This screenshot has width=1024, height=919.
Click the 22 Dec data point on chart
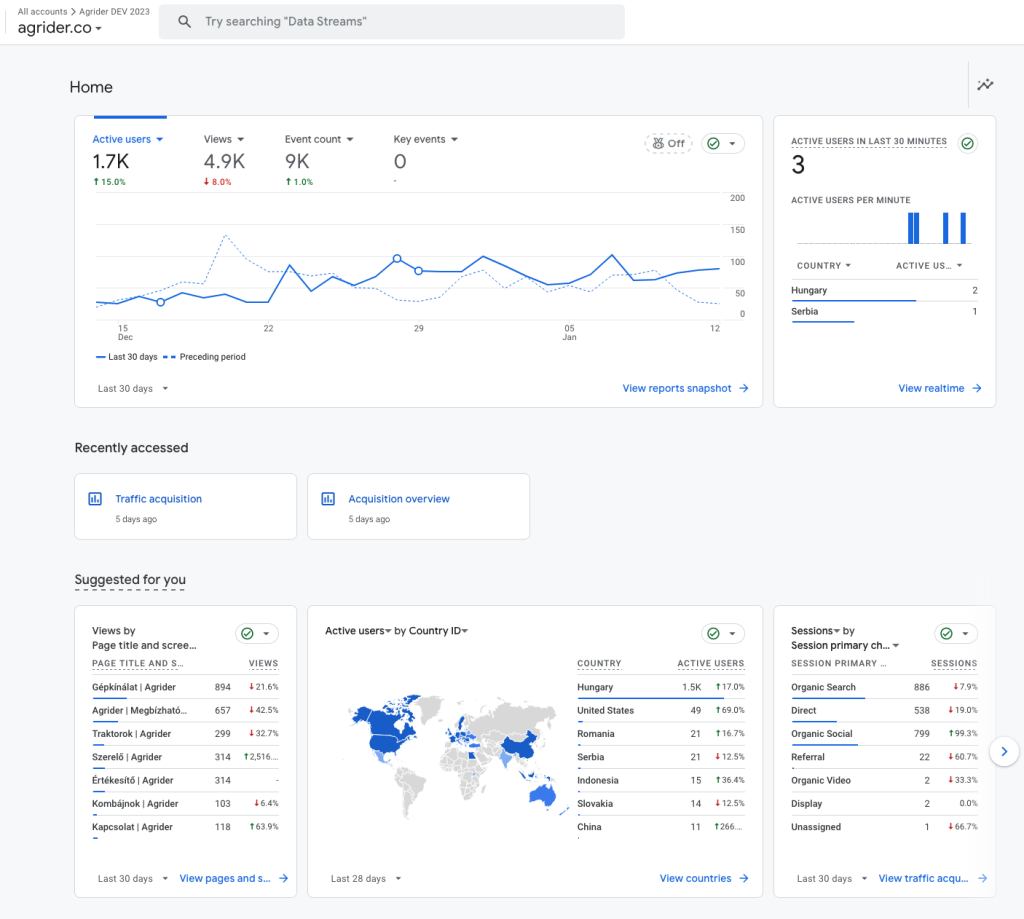[268, 302]
